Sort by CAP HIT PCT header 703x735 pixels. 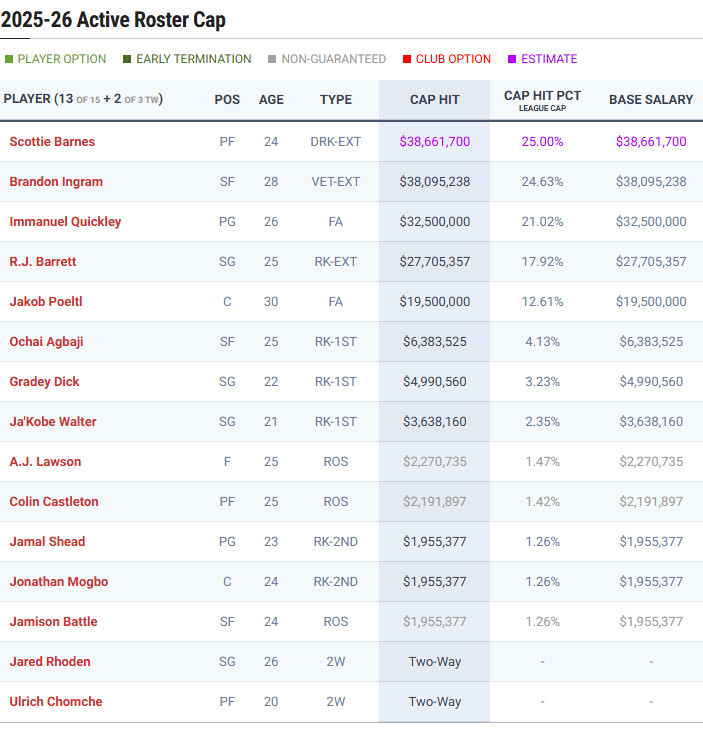[542, 96]
